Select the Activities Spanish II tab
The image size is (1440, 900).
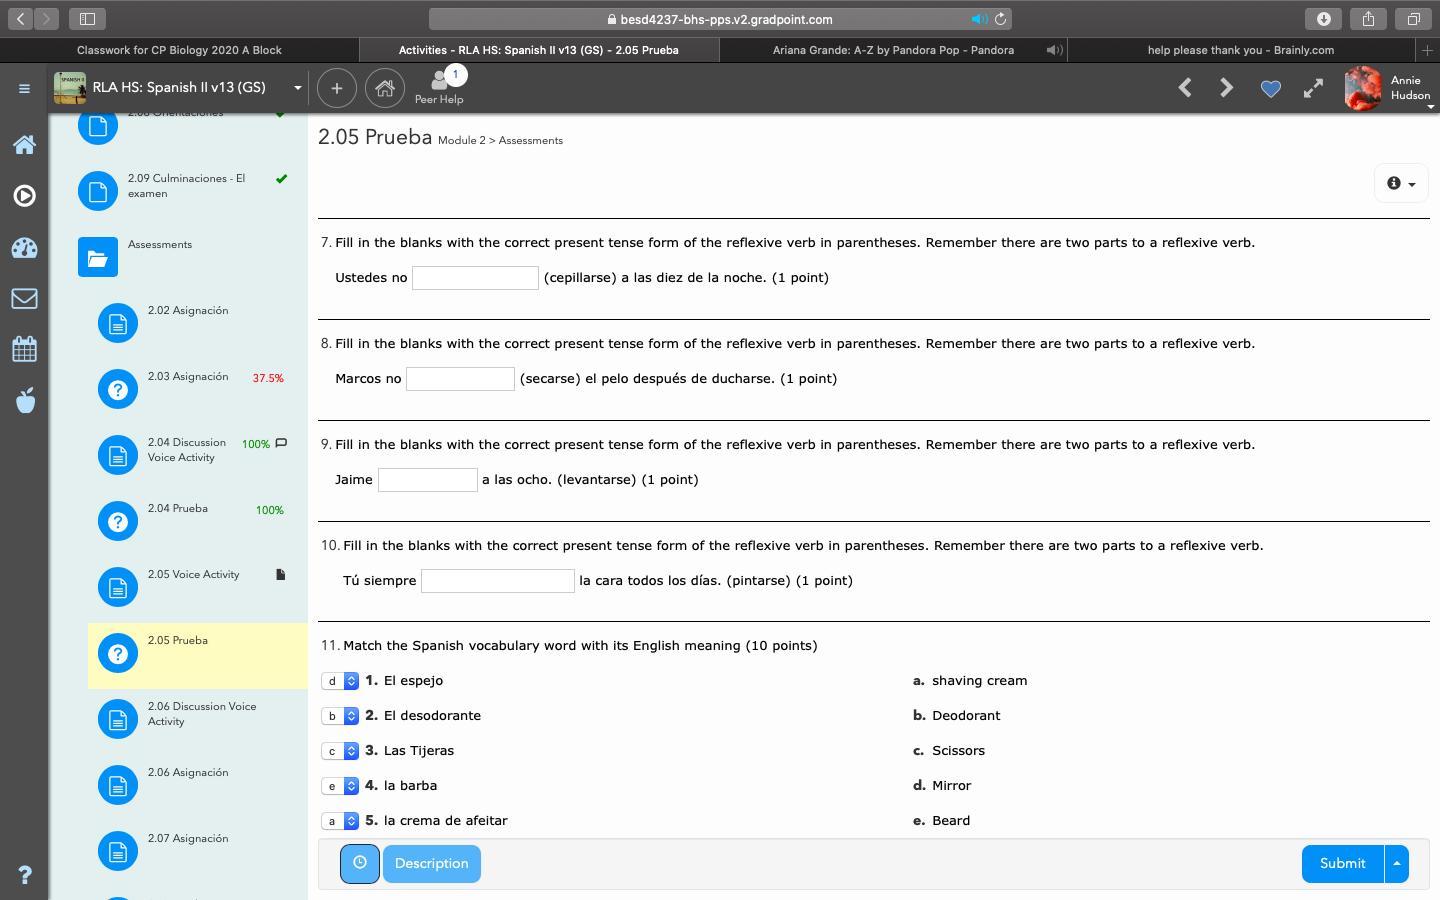point(538,50)
